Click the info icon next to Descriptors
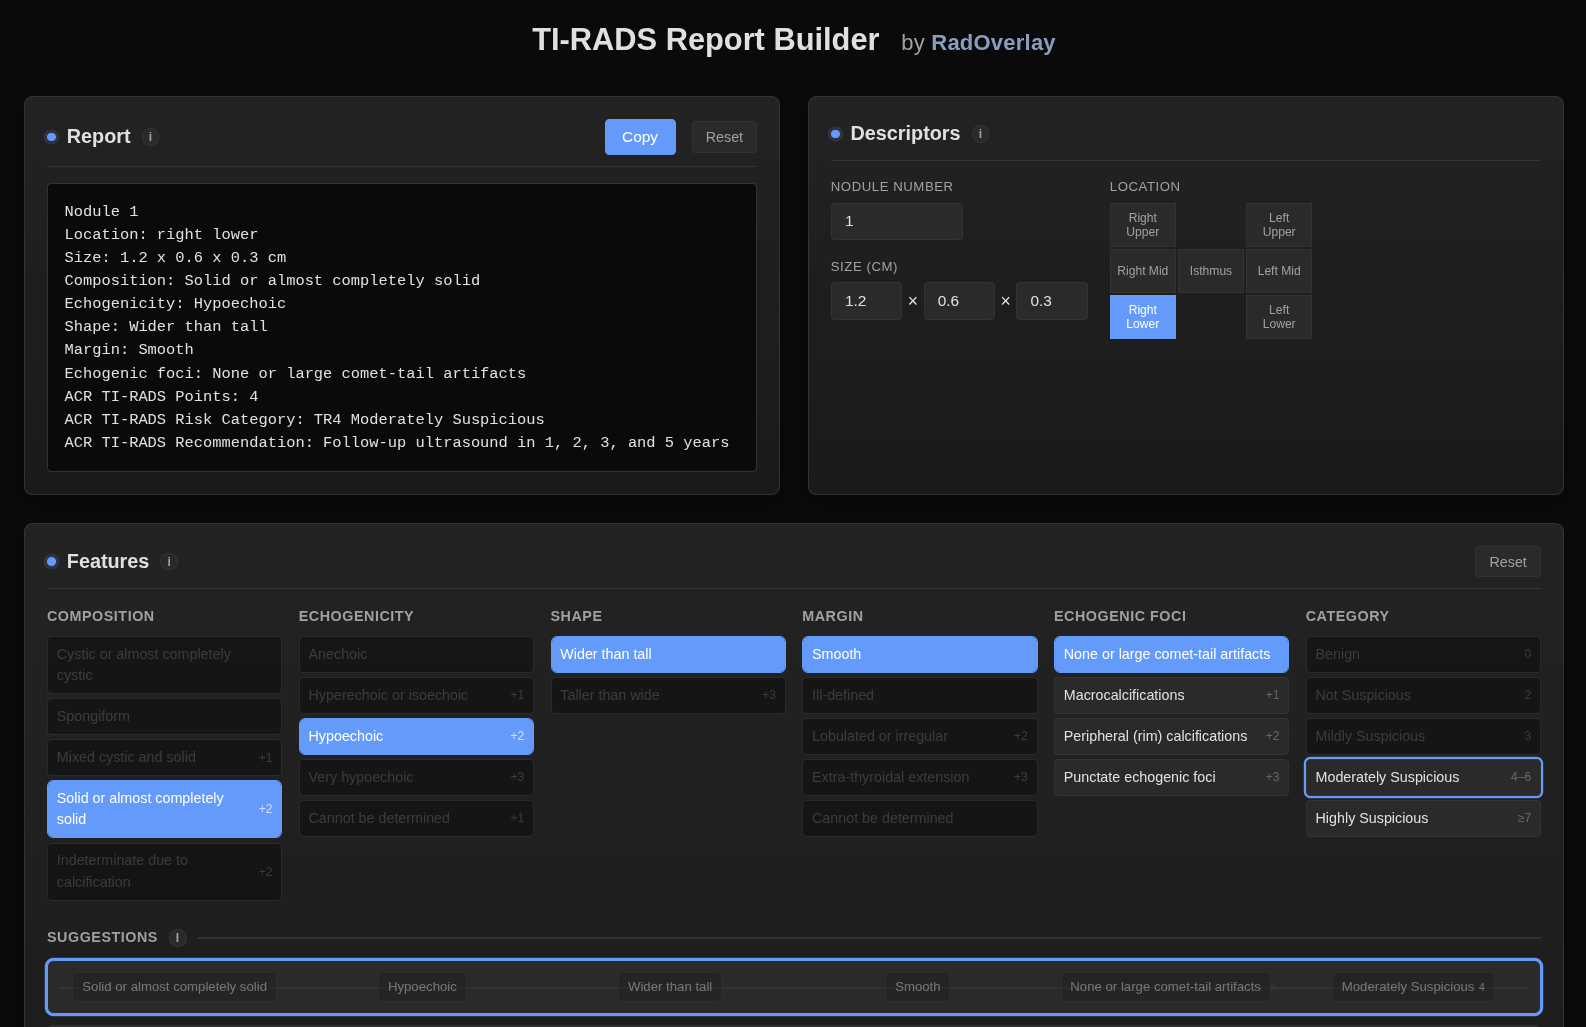Image resolution: width=1586 pixels, height=1027 pixels. tap(981, 134)
